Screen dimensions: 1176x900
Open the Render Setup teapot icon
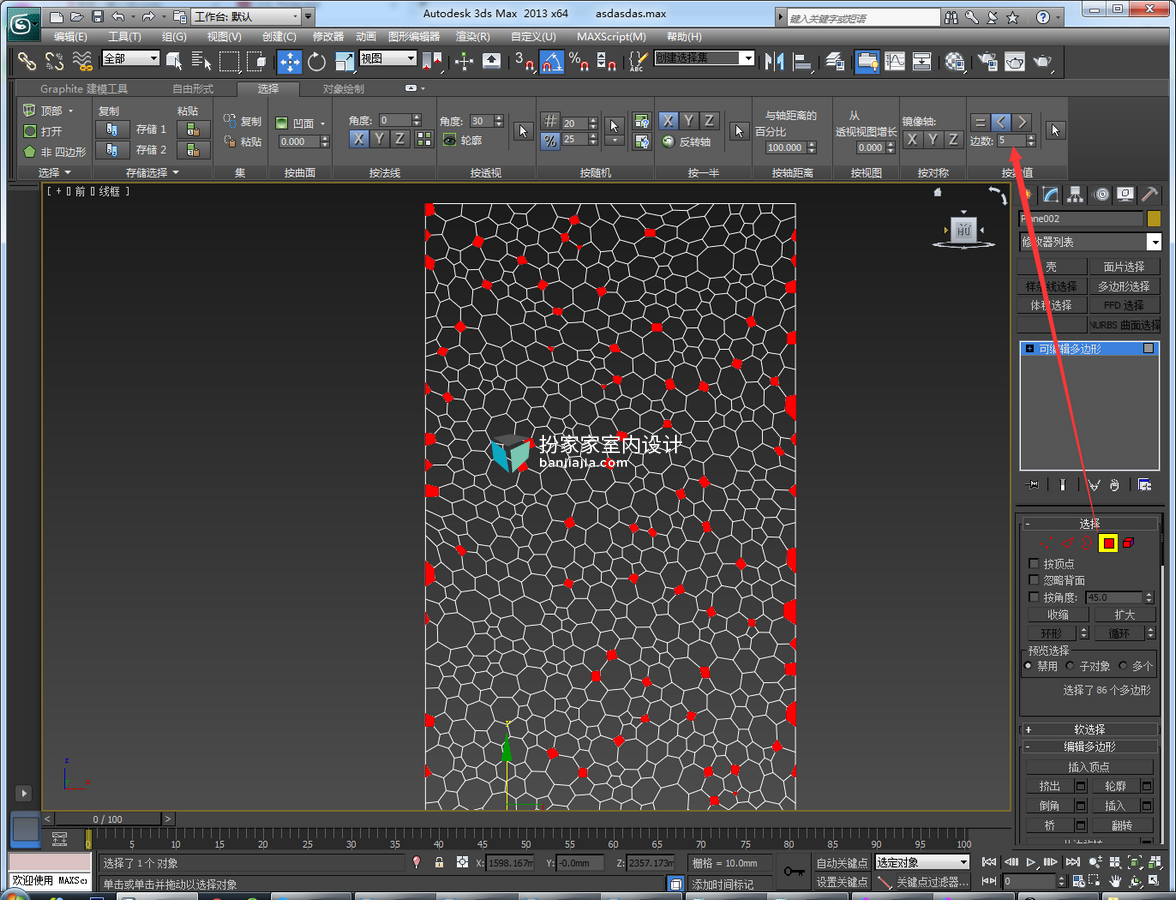[987, 62]
